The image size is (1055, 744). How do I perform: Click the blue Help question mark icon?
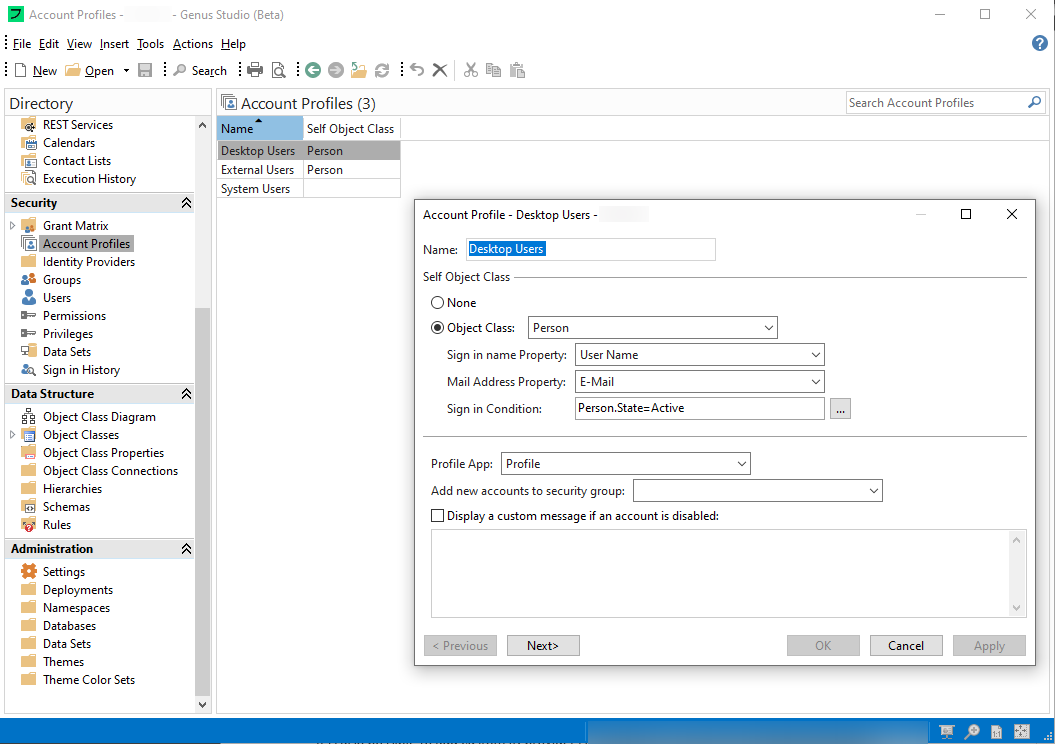[1039, 43]
